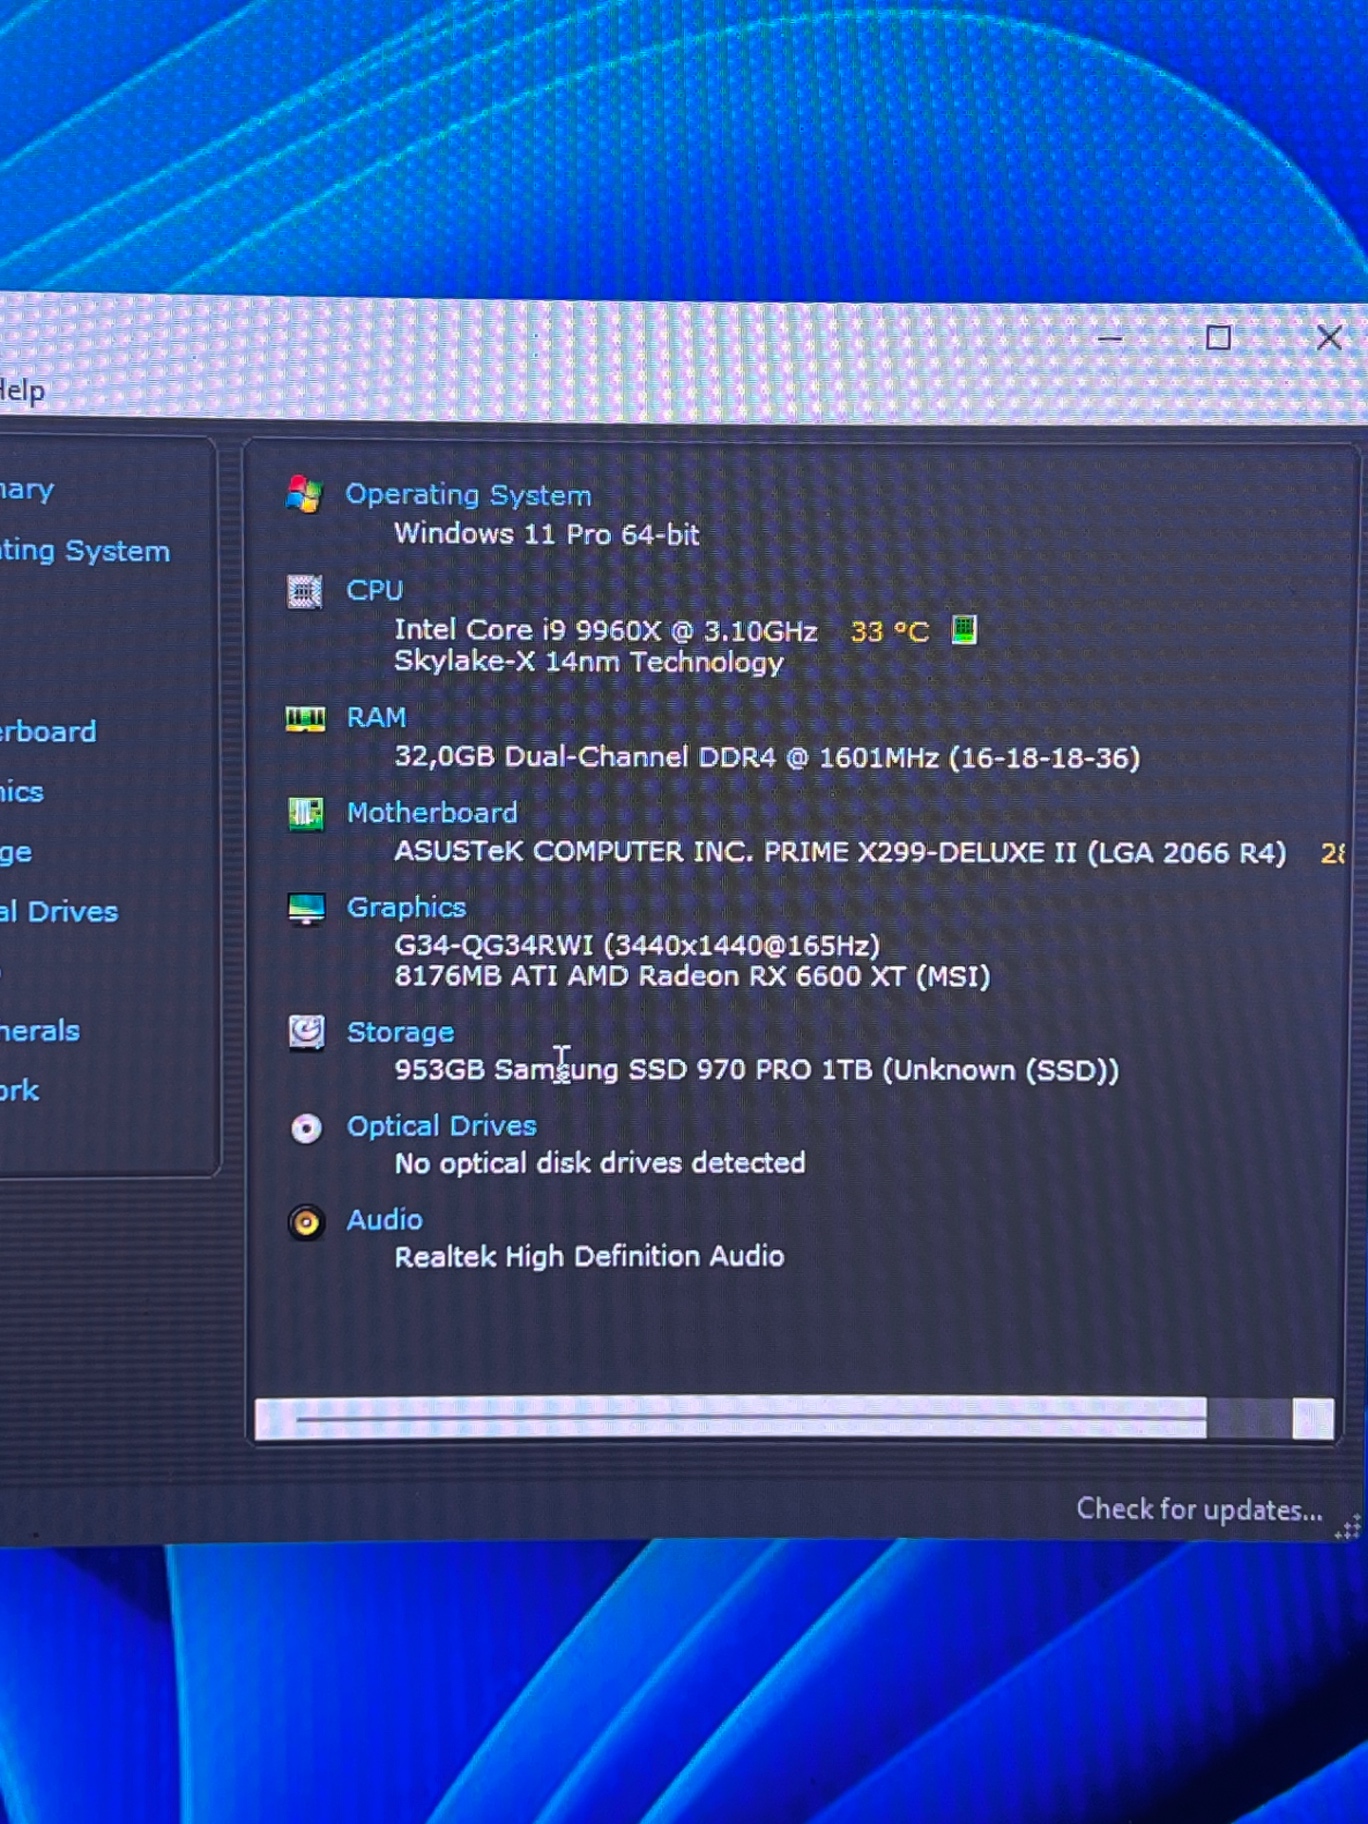Open the Optical Drives heading in main panel
The image size is (1368, 1824).
[x=441, y=1126]
